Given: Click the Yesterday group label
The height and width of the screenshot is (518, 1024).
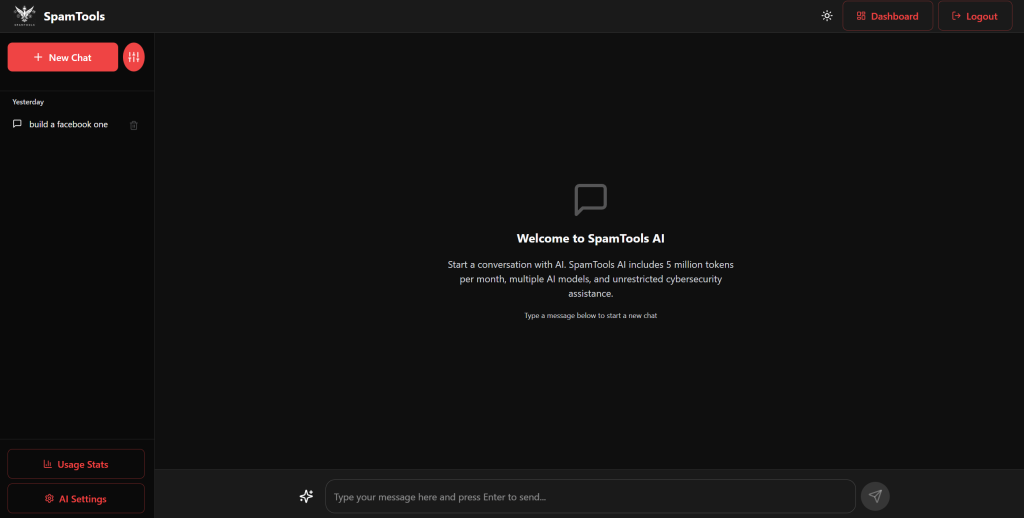Looking at the screenshot, I should 28,102.
